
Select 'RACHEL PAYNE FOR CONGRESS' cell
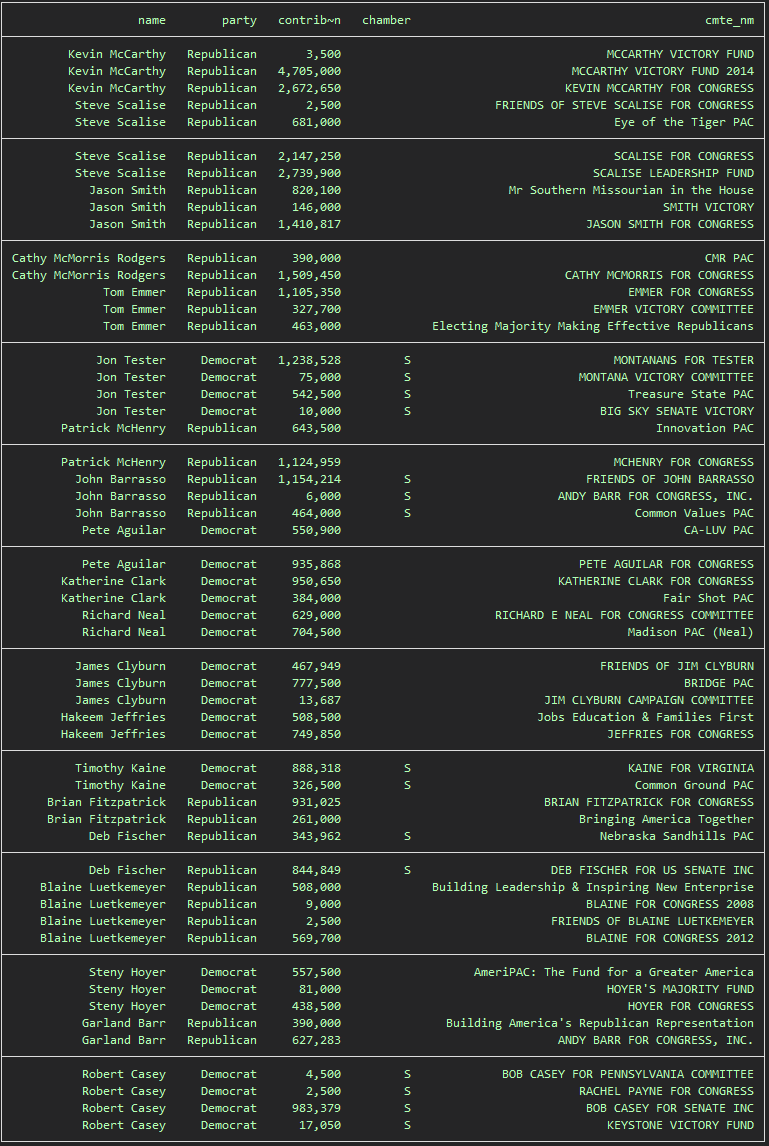666,1091
